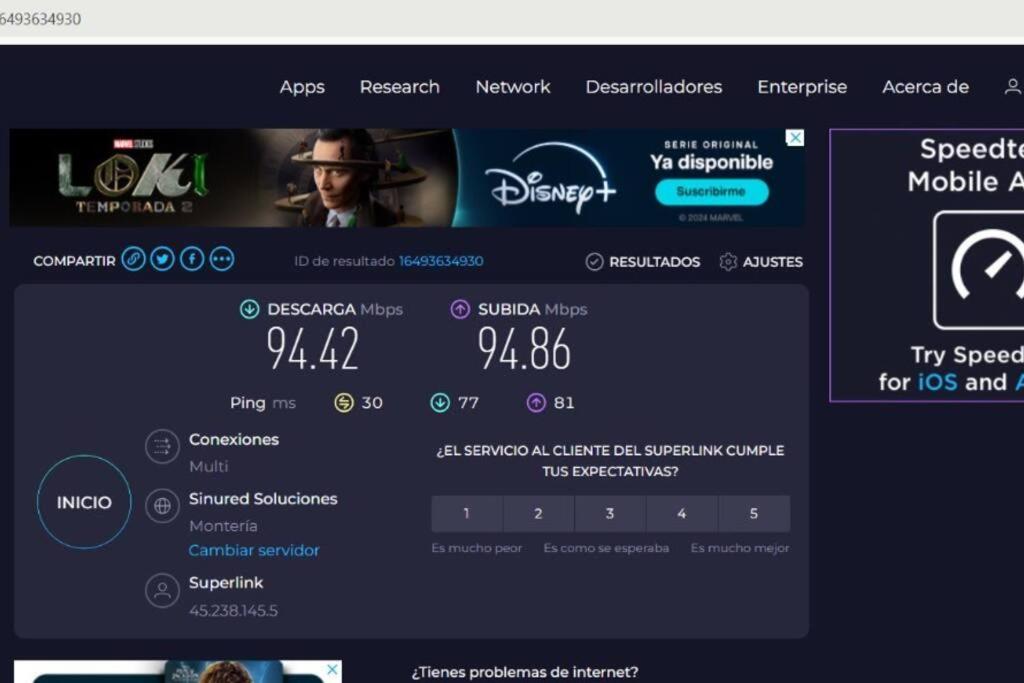Image resolution: width=1024 pixels, height=683 pixels.
Task: Click the globe icon beside Sinured Soluciones
Action: (162, 505)
